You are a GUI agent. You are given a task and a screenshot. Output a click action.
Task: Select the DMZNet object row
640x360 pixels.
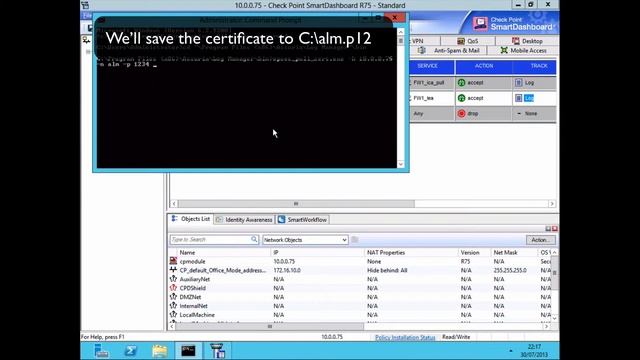pos(360,297)
